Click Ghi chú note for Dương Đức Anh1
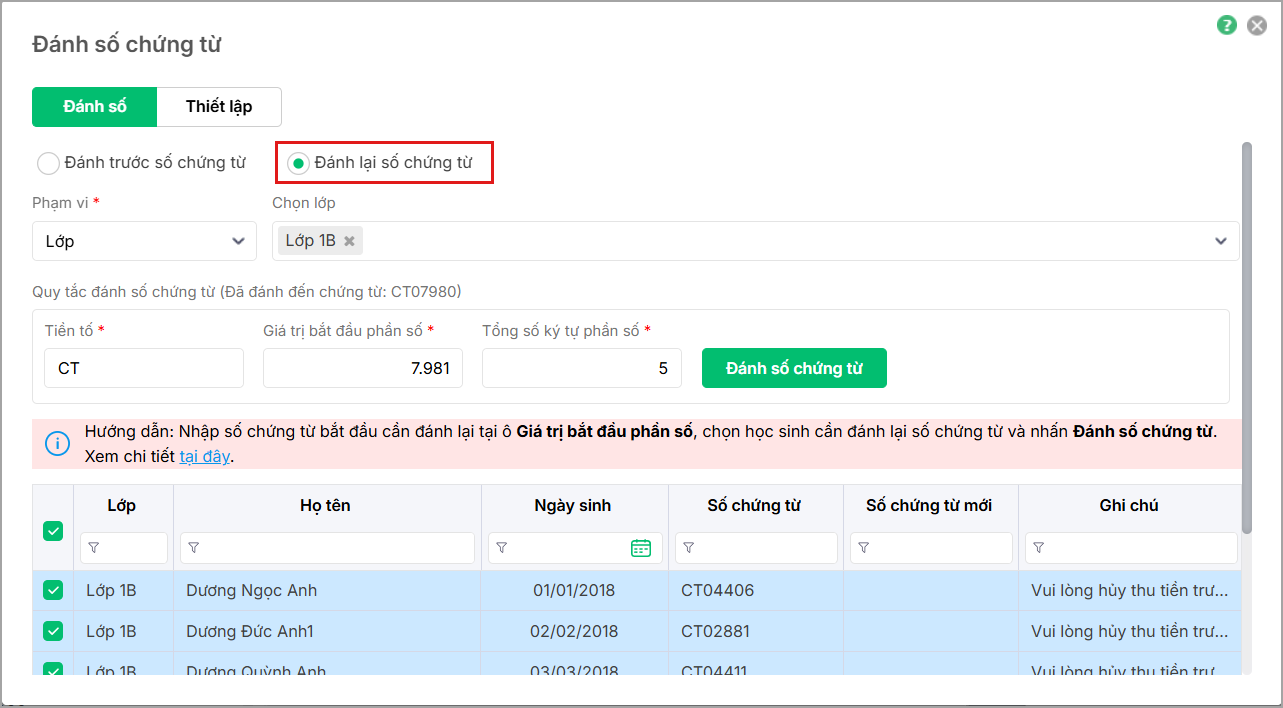The width and height of the screenshot is (1283, 708). pos(1130,632)
